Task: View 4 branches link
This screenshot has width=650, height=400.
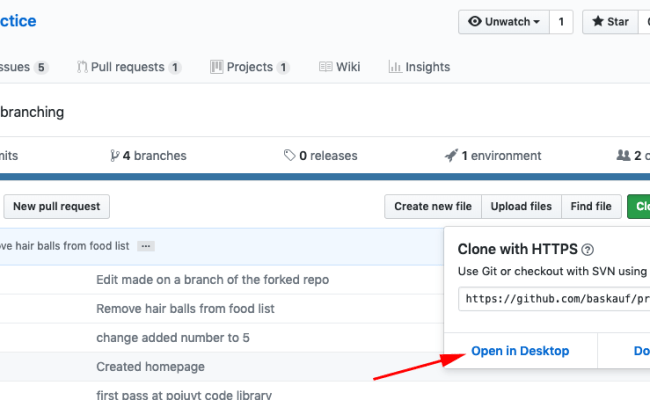Action: [148, 156]
